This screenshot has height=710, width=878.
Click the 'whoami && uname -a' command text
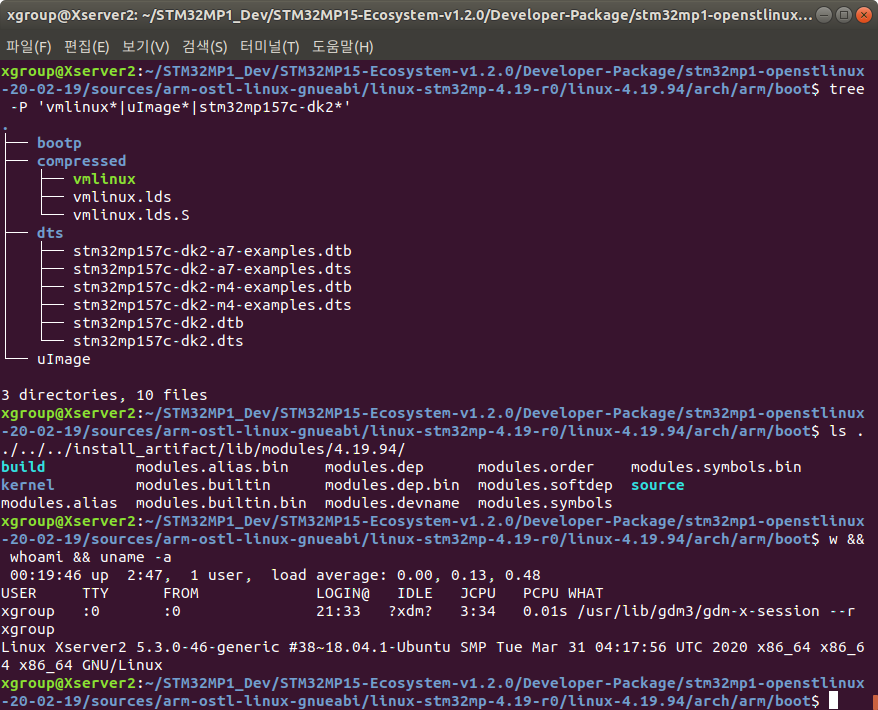pos(91,557)
